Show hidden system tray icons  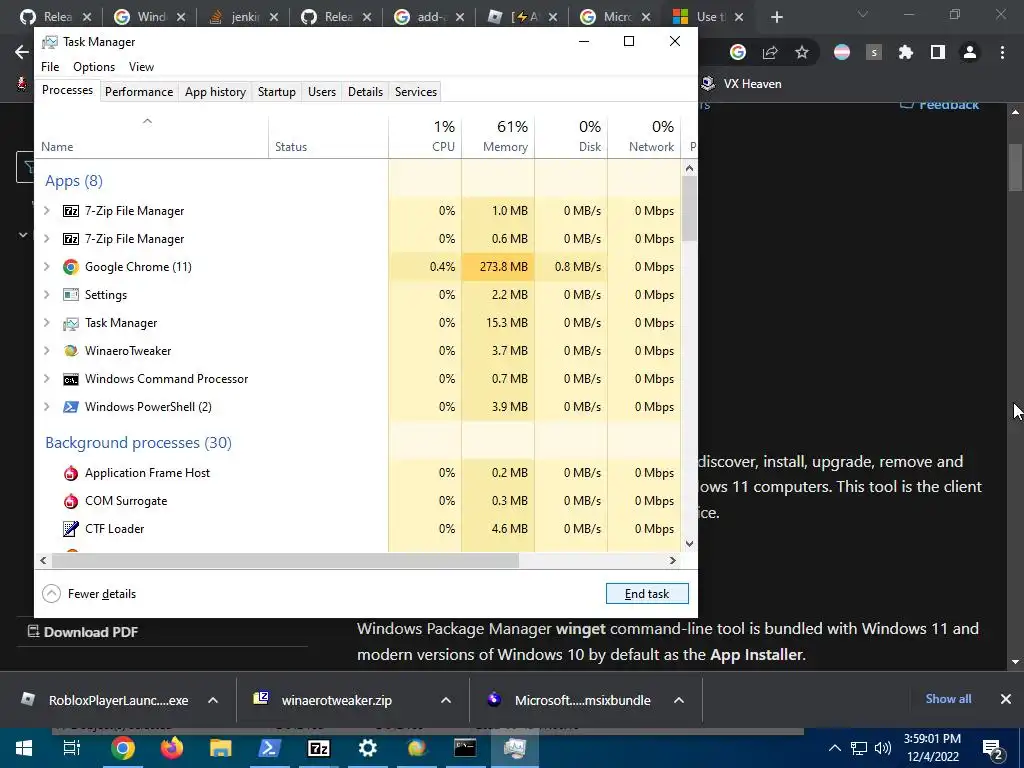835,748
